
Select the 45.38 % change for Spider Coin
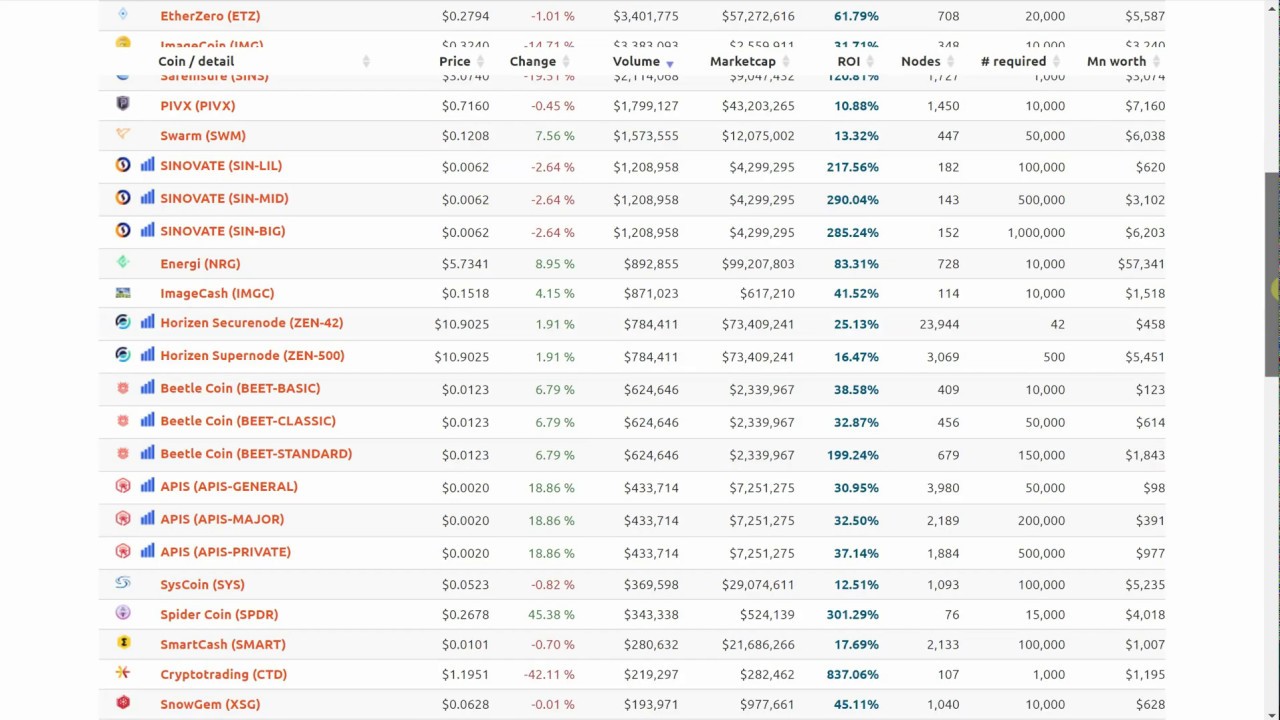coord(551,614)
